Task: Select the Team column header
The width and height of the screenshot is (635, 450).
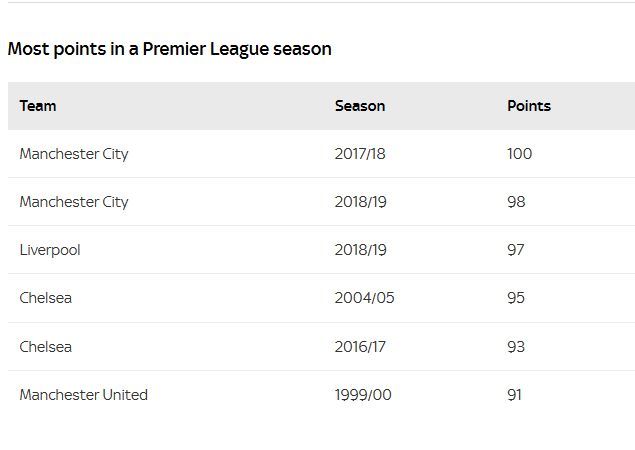Action: point(38,106)
